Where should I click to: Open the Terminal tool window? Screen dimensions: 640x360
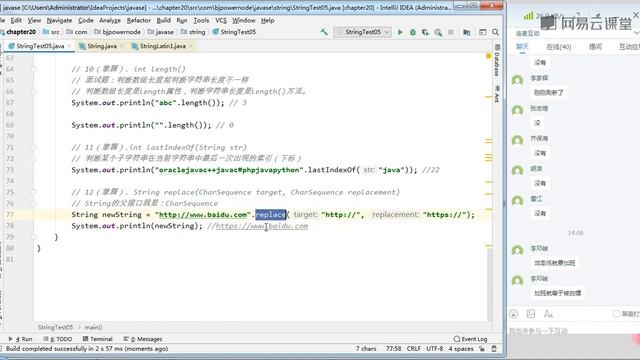pyautogui.click(x=97, y=339)
